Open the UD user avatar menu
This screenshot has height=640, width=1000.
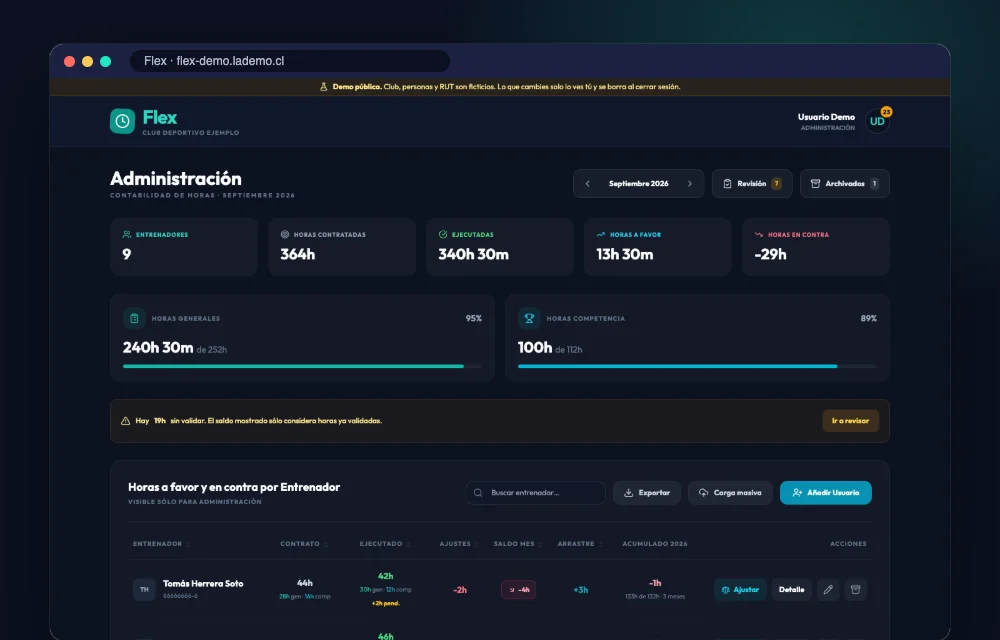[878, 121]
